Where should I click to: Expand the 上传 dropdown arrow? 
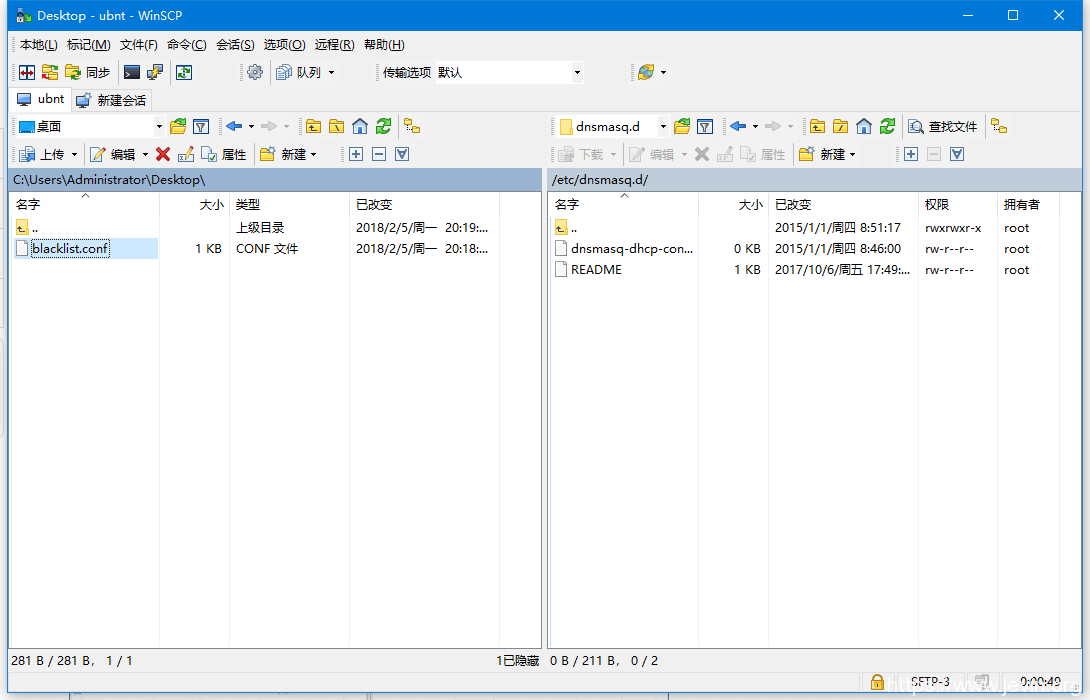click(x=74, y=154)
